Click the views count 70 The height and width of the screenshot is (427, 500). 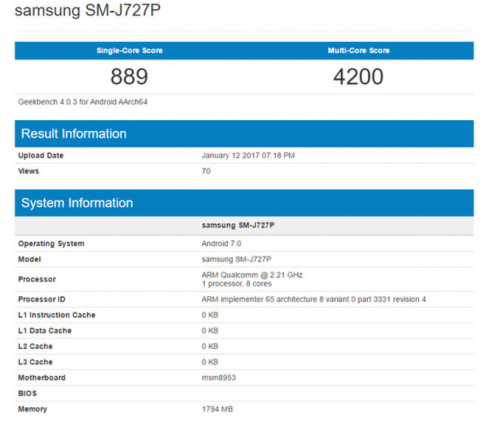206,171
